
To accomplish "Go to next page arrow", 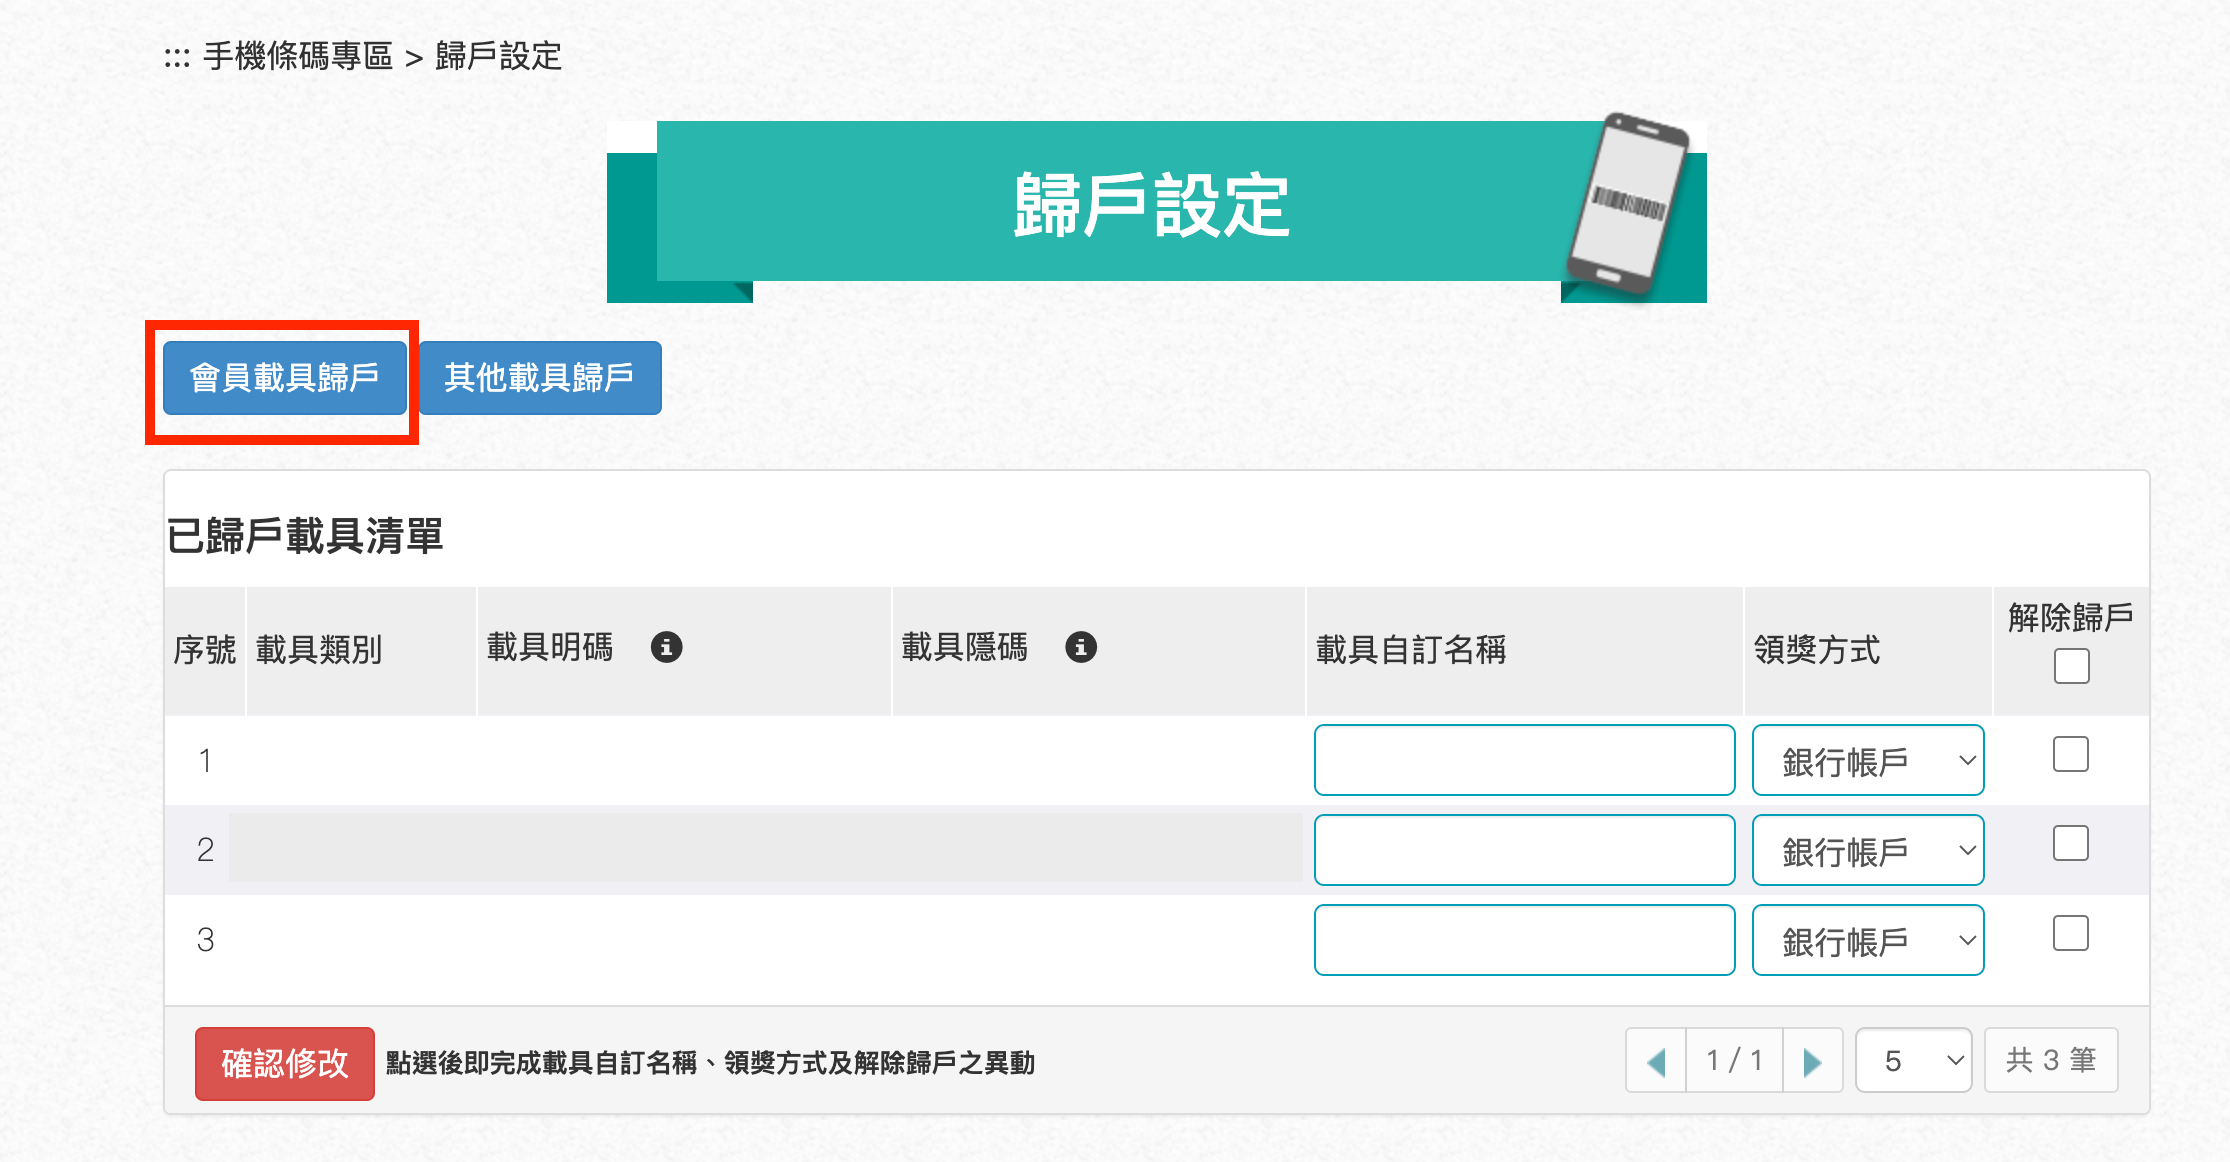I will (1812, 1060).
